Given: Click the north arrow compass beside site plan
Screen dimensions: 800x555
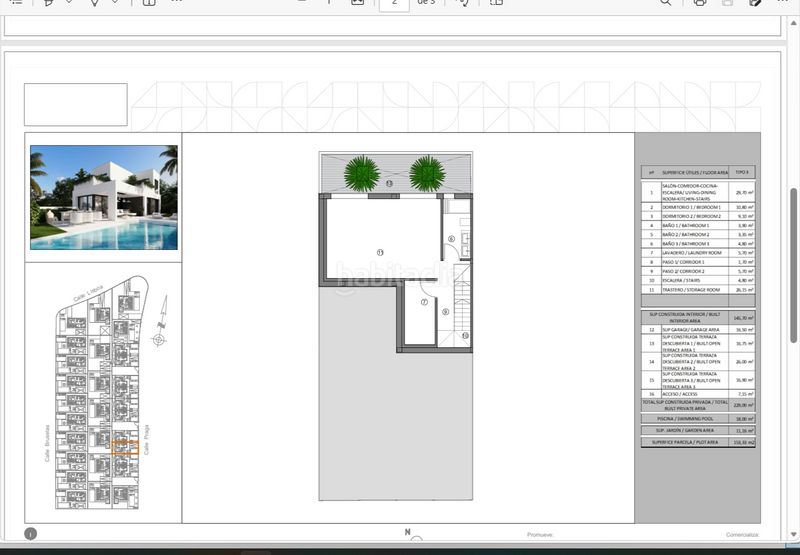Looking at the screenshot, I should point(161,321).
